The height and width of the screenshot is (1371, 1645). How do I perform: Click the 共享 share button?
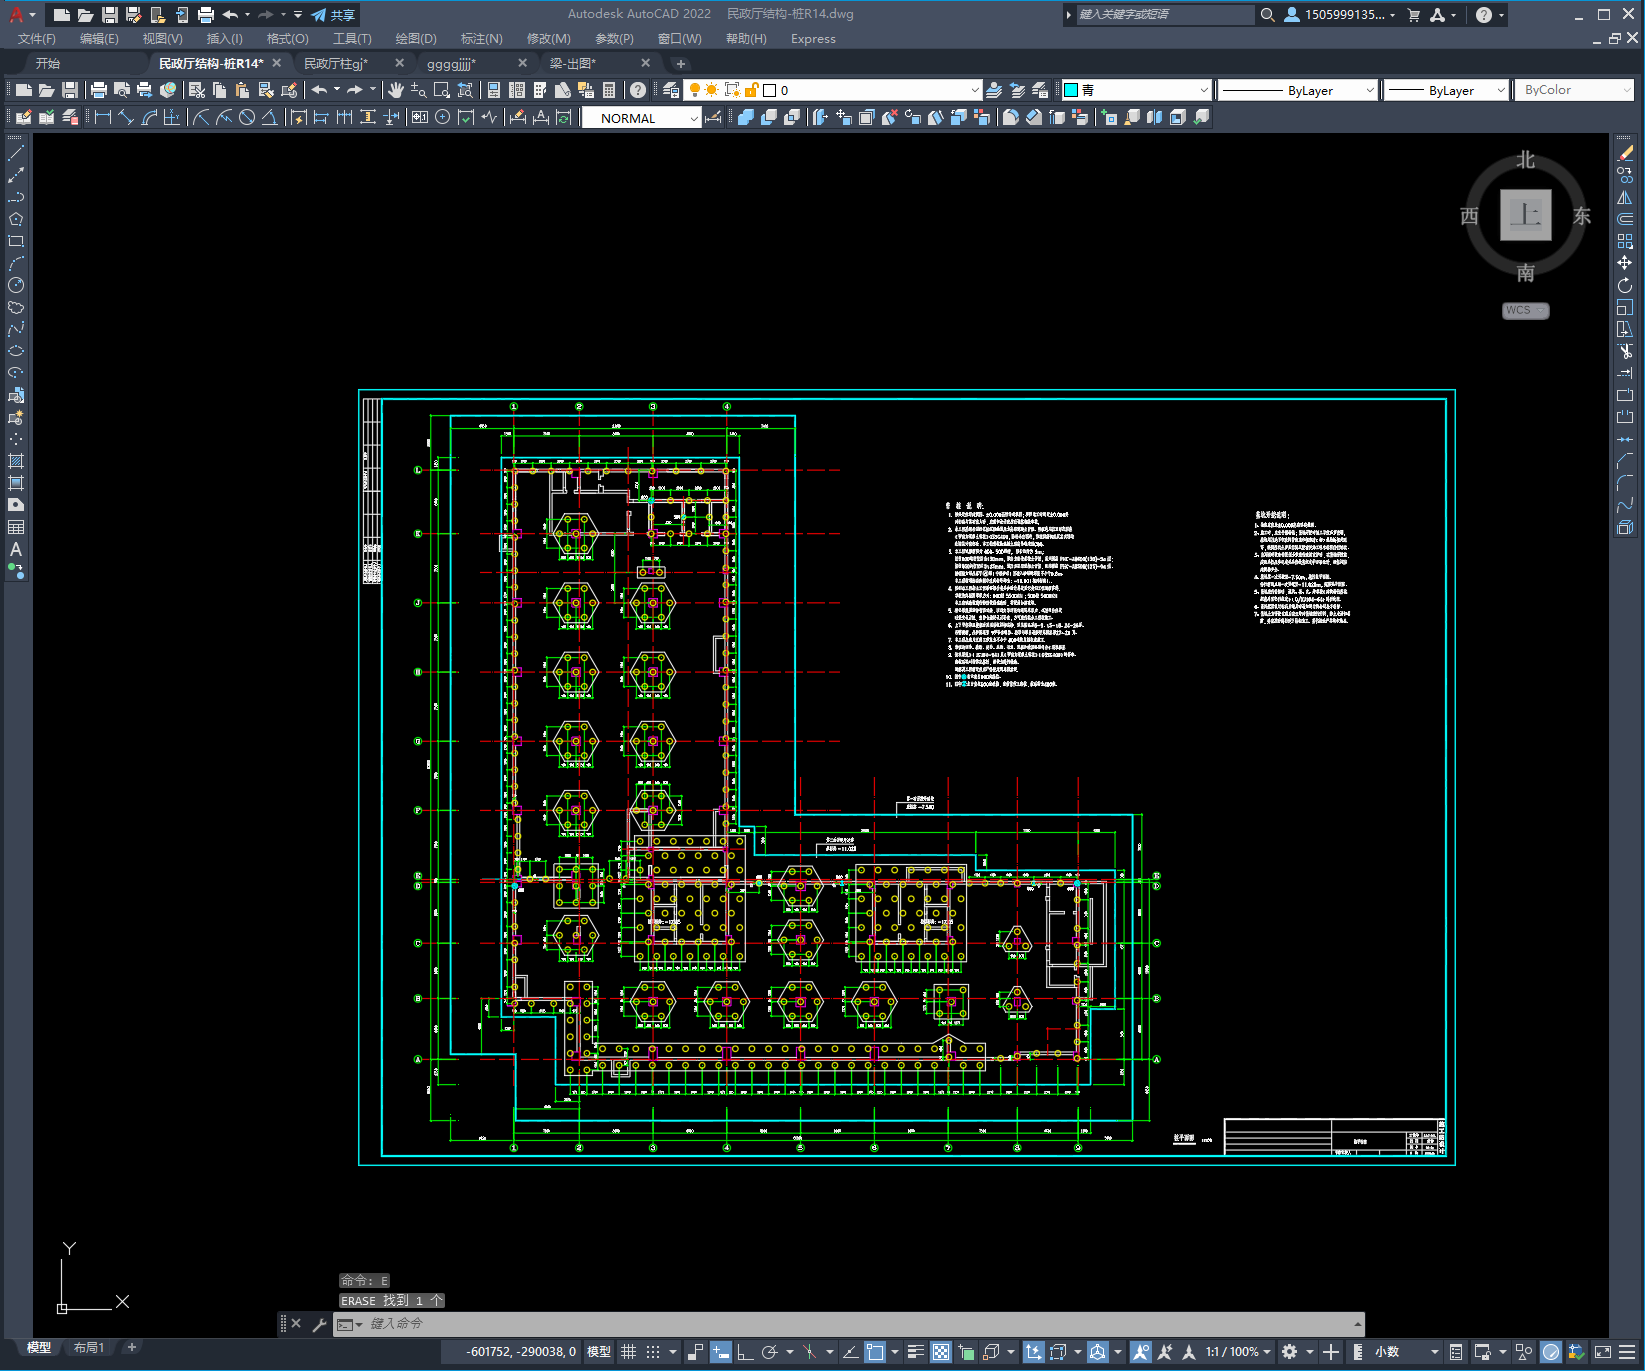tap(333, 15)
